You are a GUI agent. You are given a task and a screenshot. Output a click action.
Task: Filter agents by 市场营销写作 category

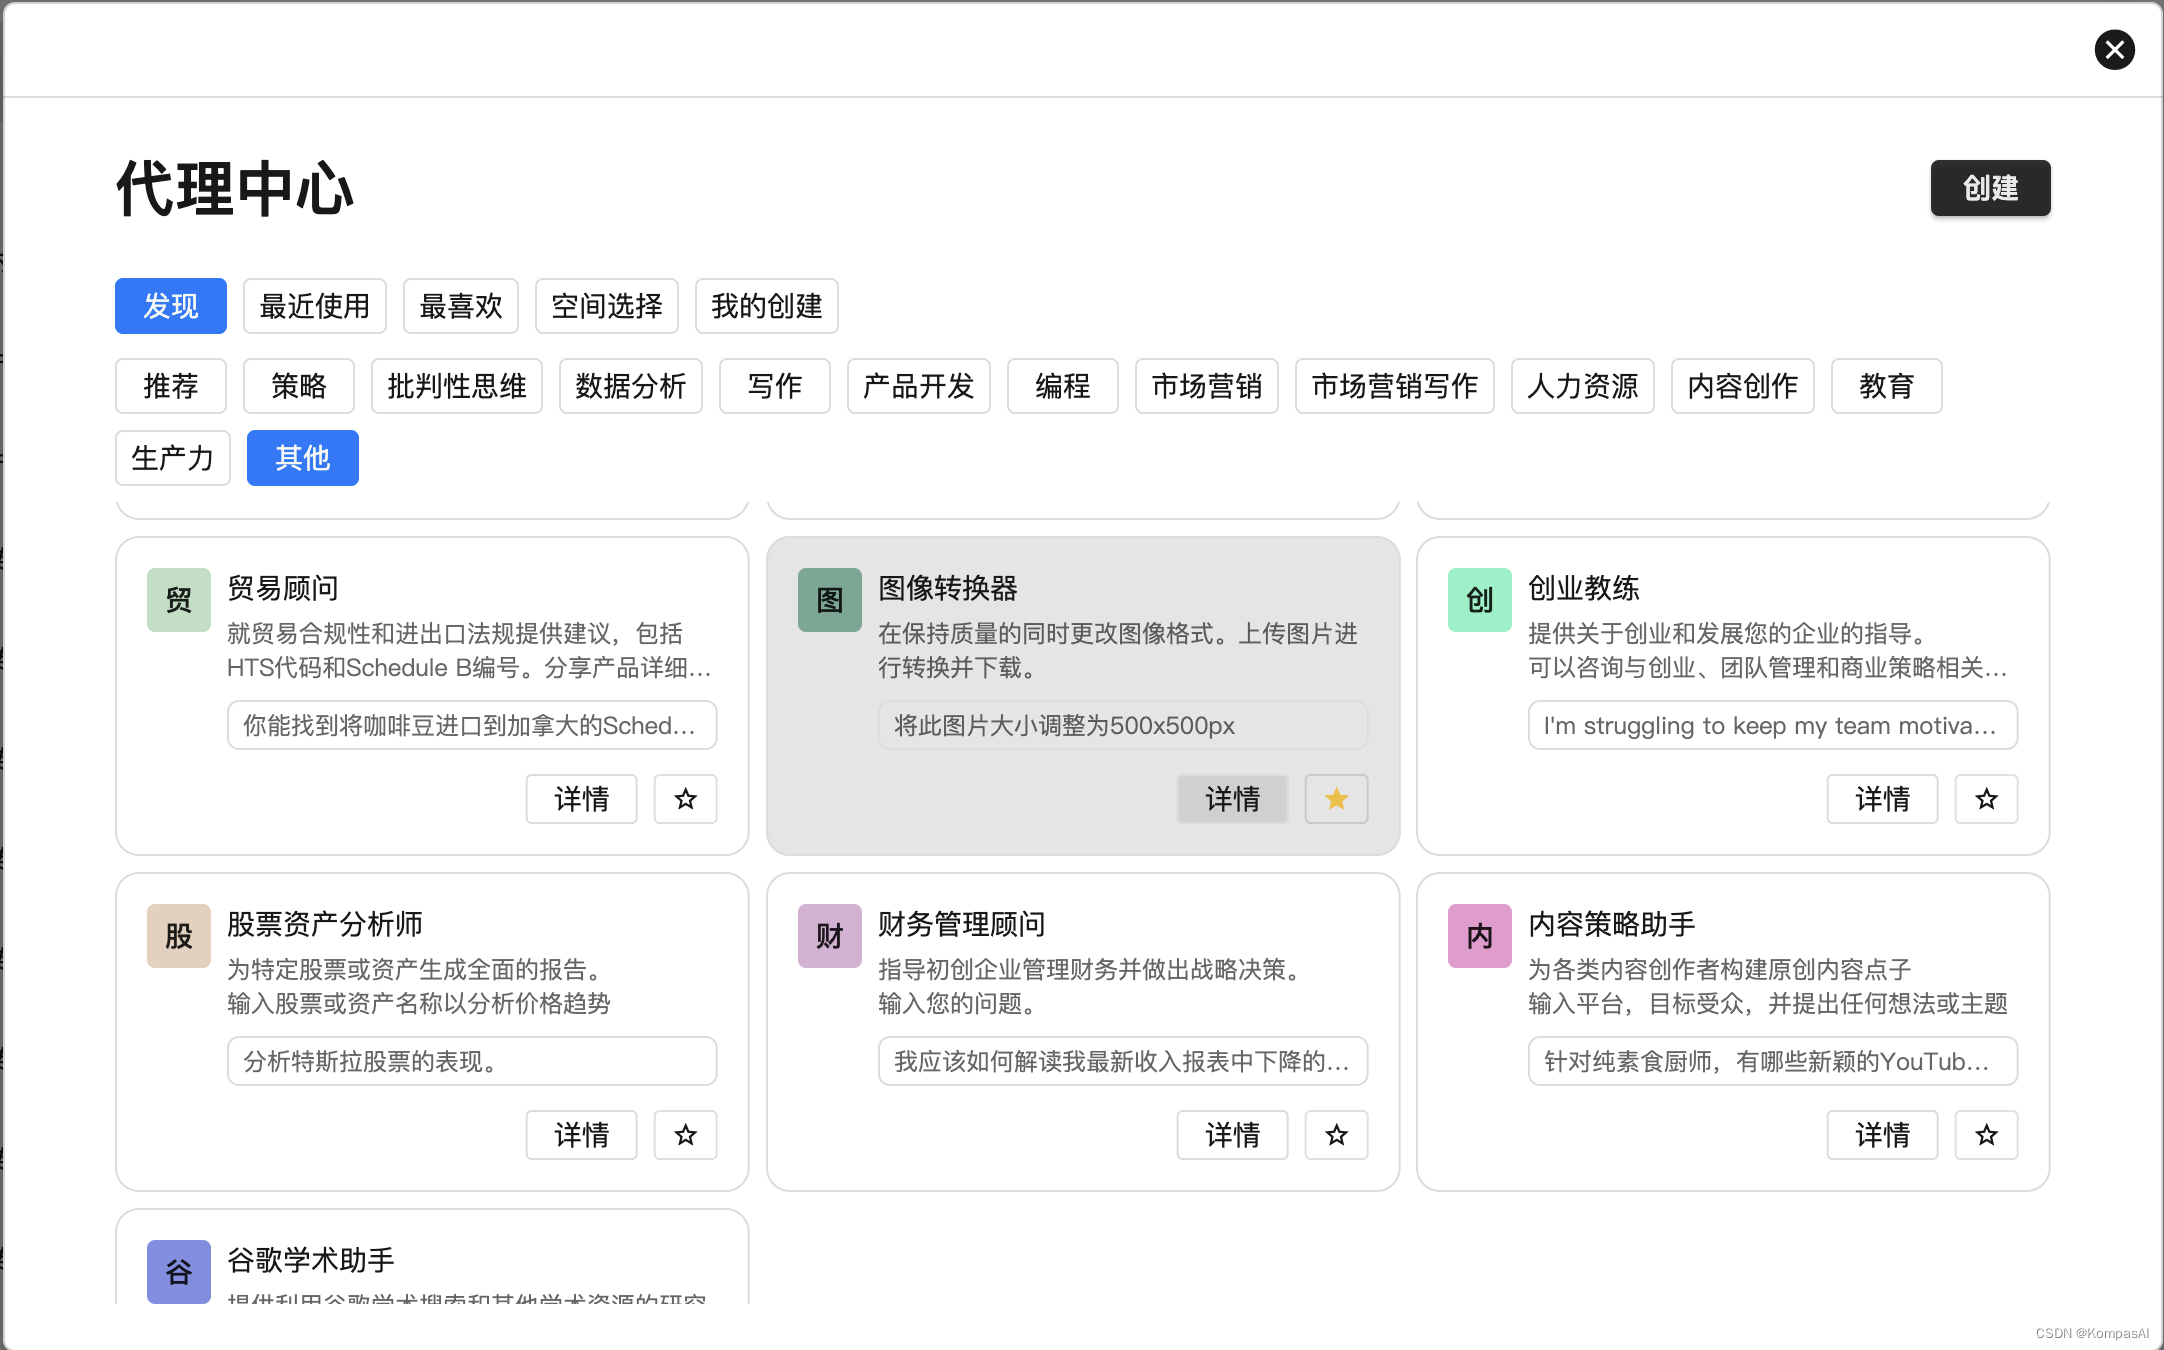(x=1394, y=386)
